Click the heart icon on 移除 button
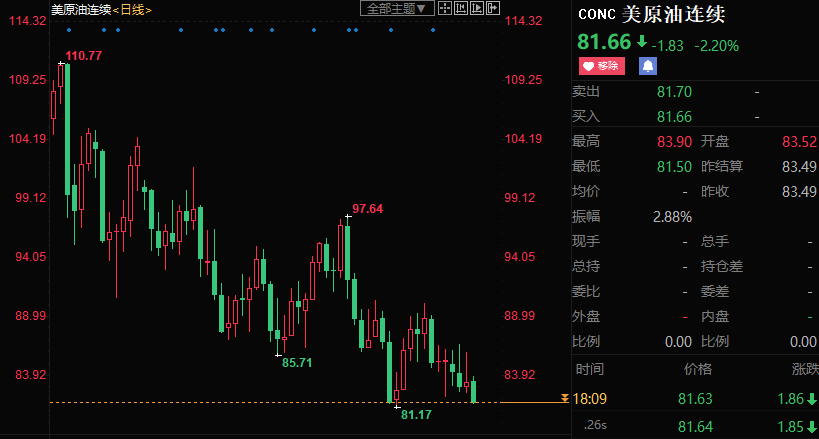The width and height of the screenshot is (819, 439). point(587,66)
